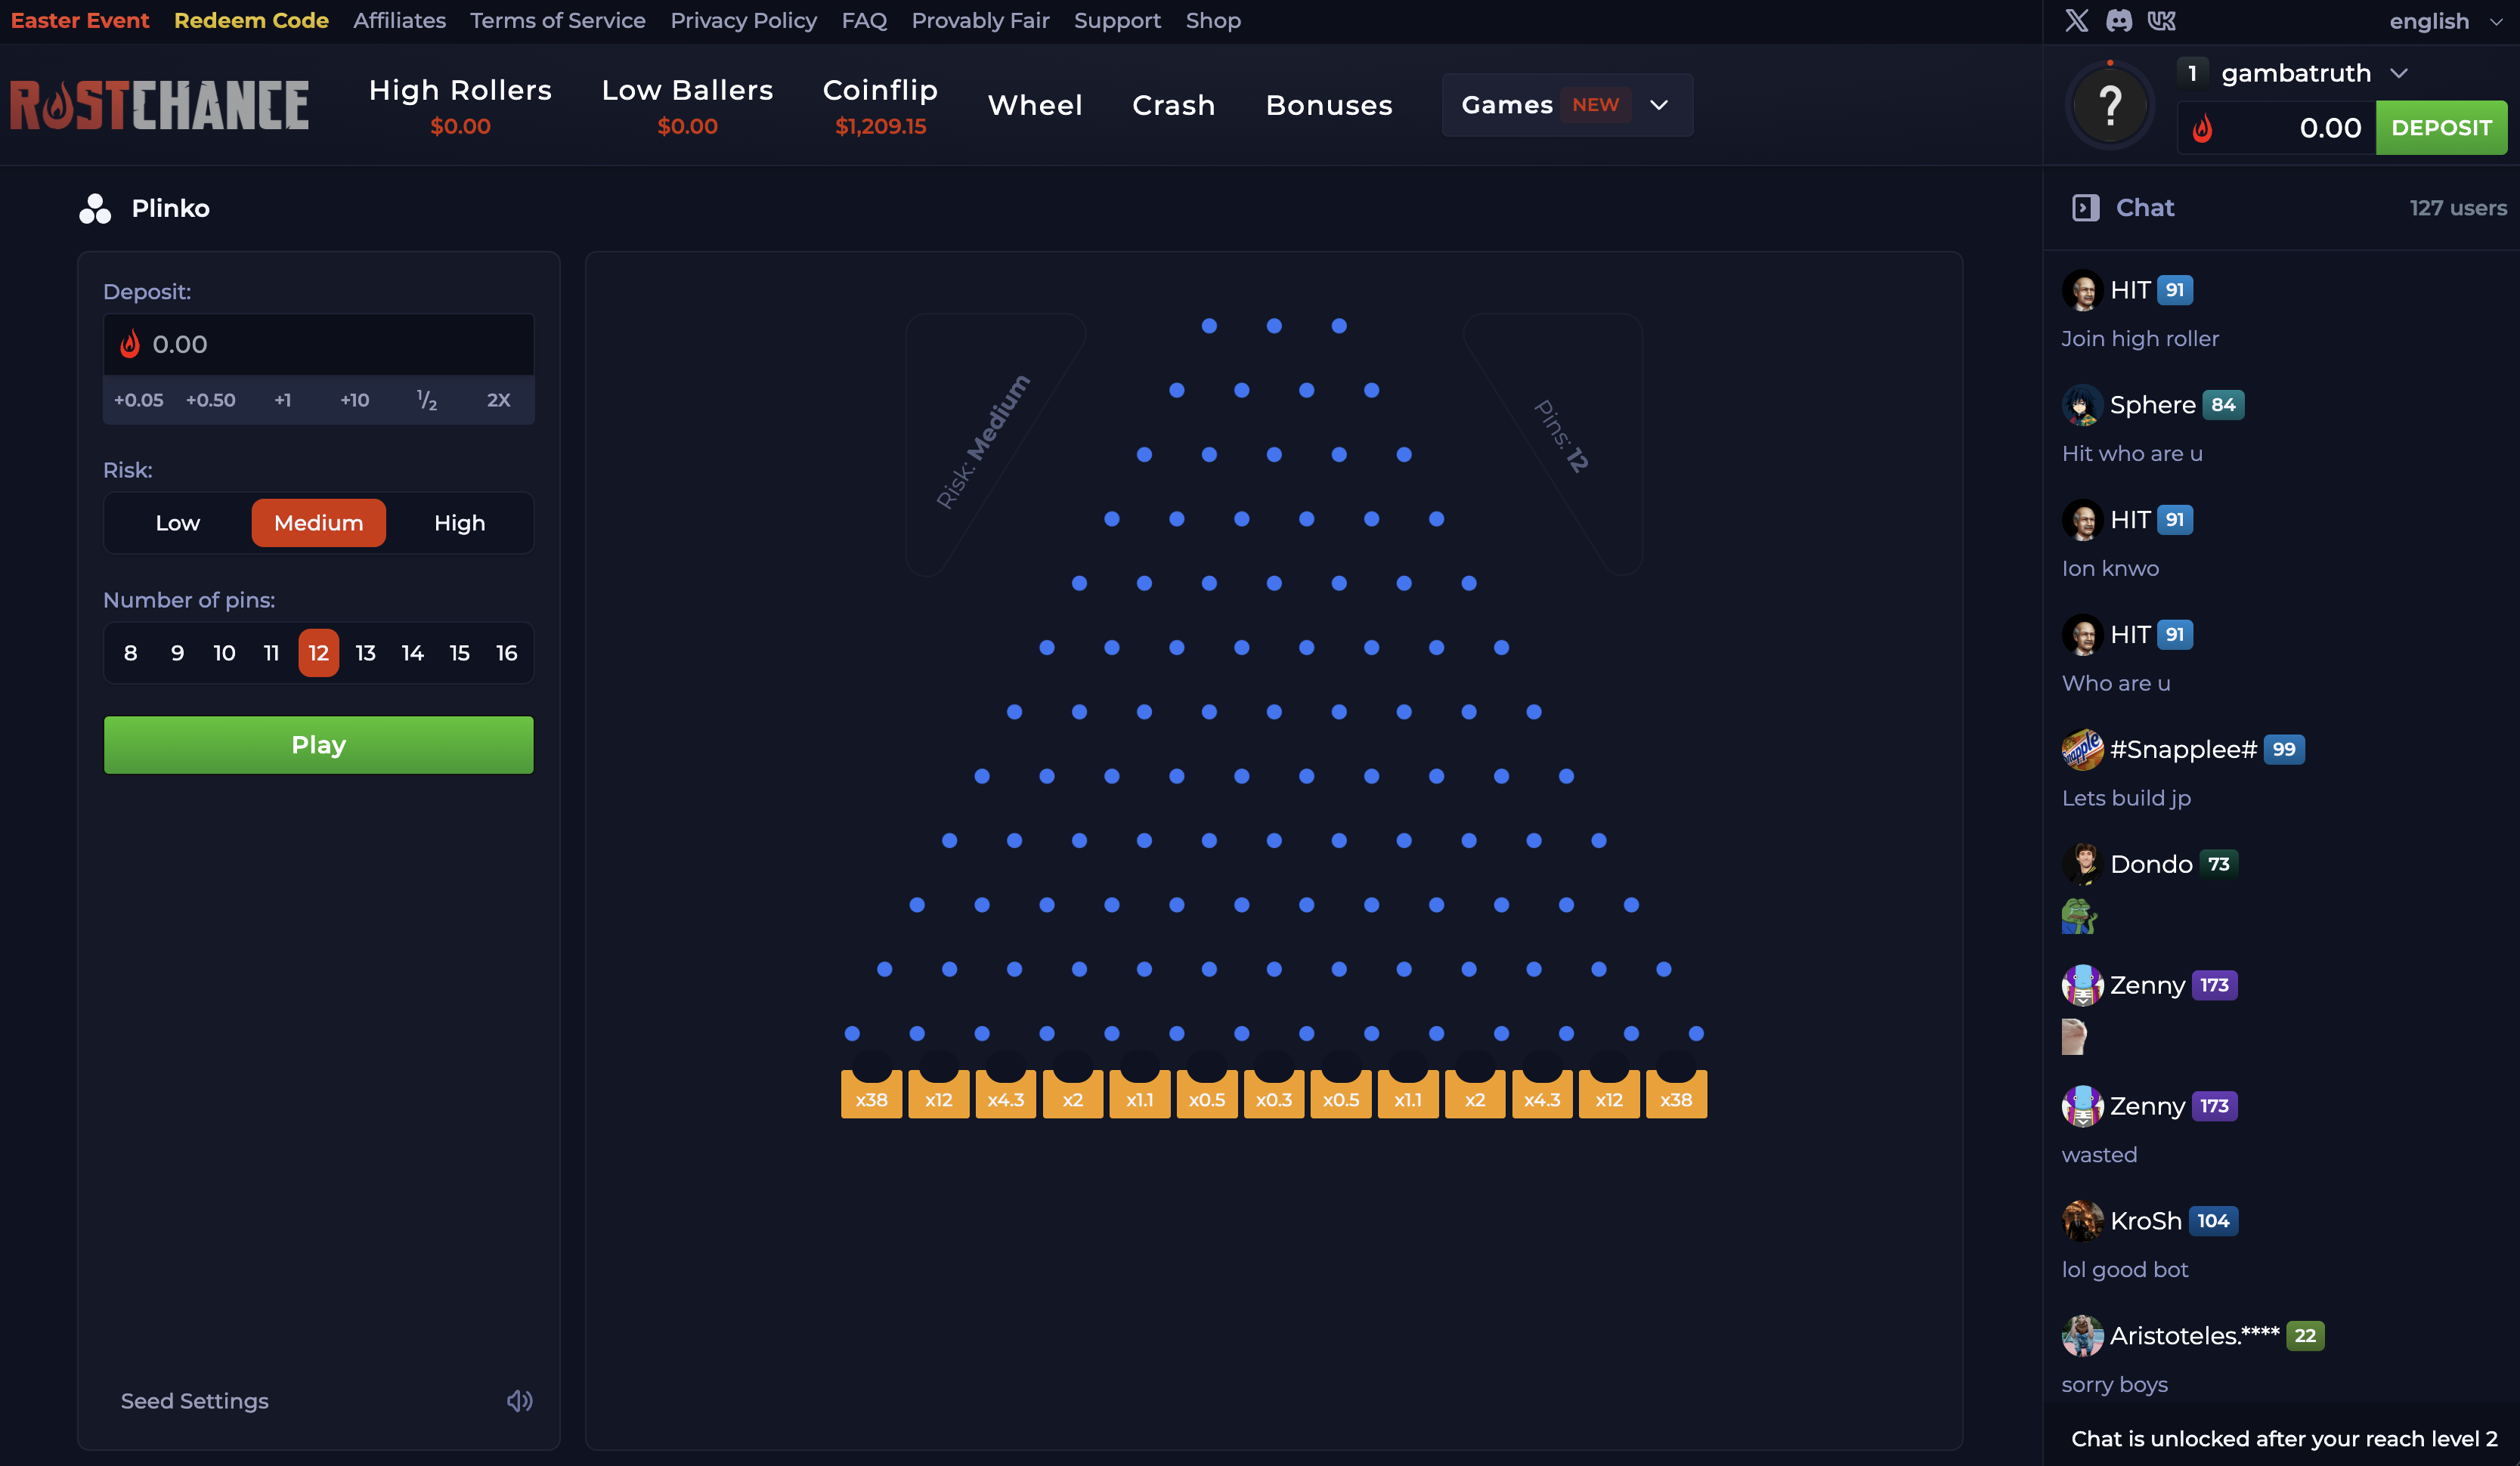Set number of pins to 16
Screen dimensions: 2520x1466
[507, 653]
